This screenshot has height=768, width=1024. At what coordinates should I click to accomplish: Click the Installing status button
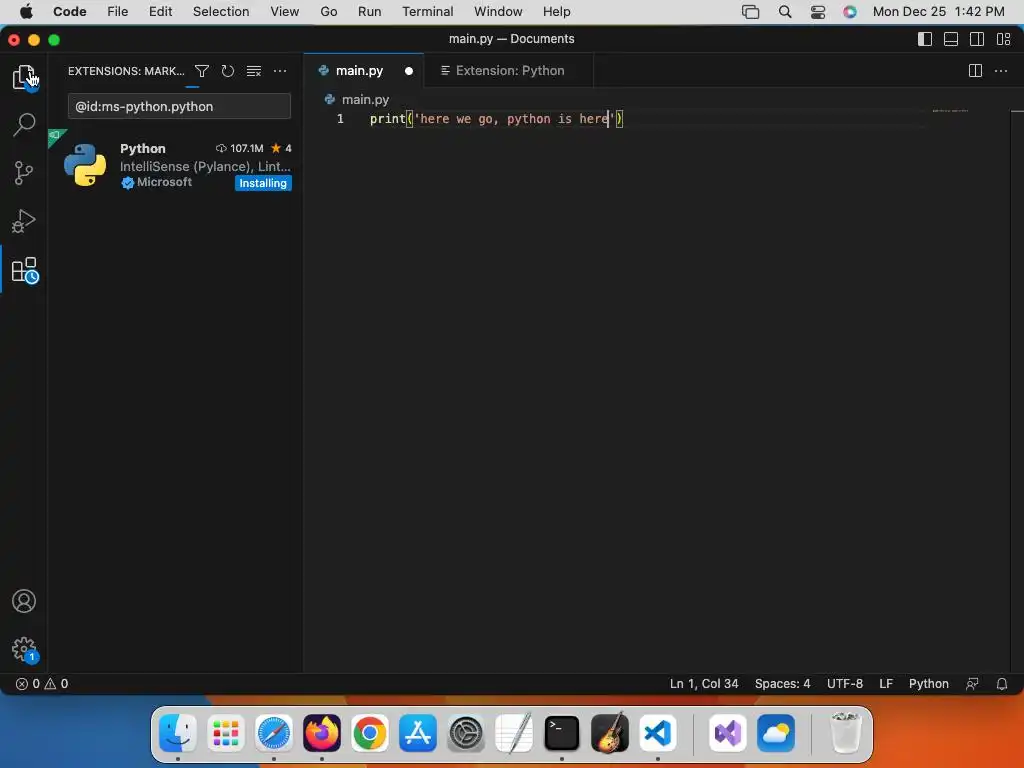tap(263, 184)
